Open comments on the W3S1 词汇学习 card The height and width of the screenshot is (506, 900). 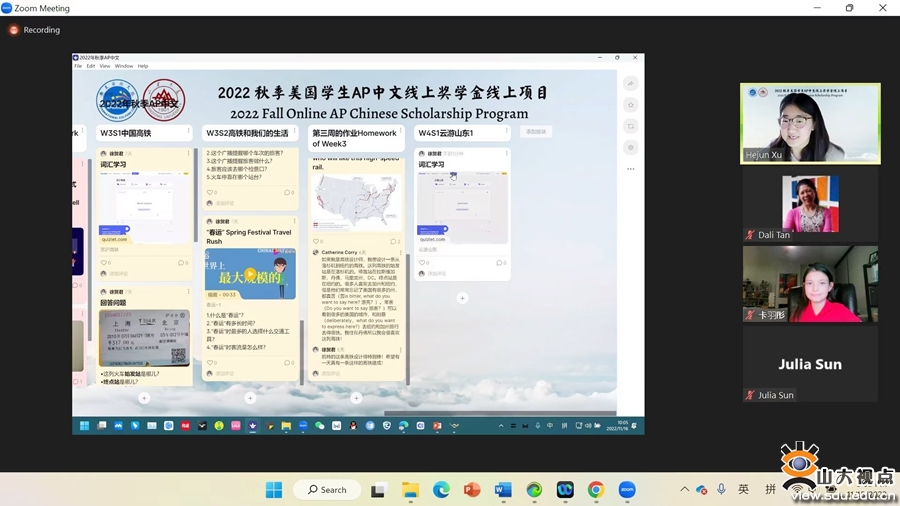click(183, 263)
